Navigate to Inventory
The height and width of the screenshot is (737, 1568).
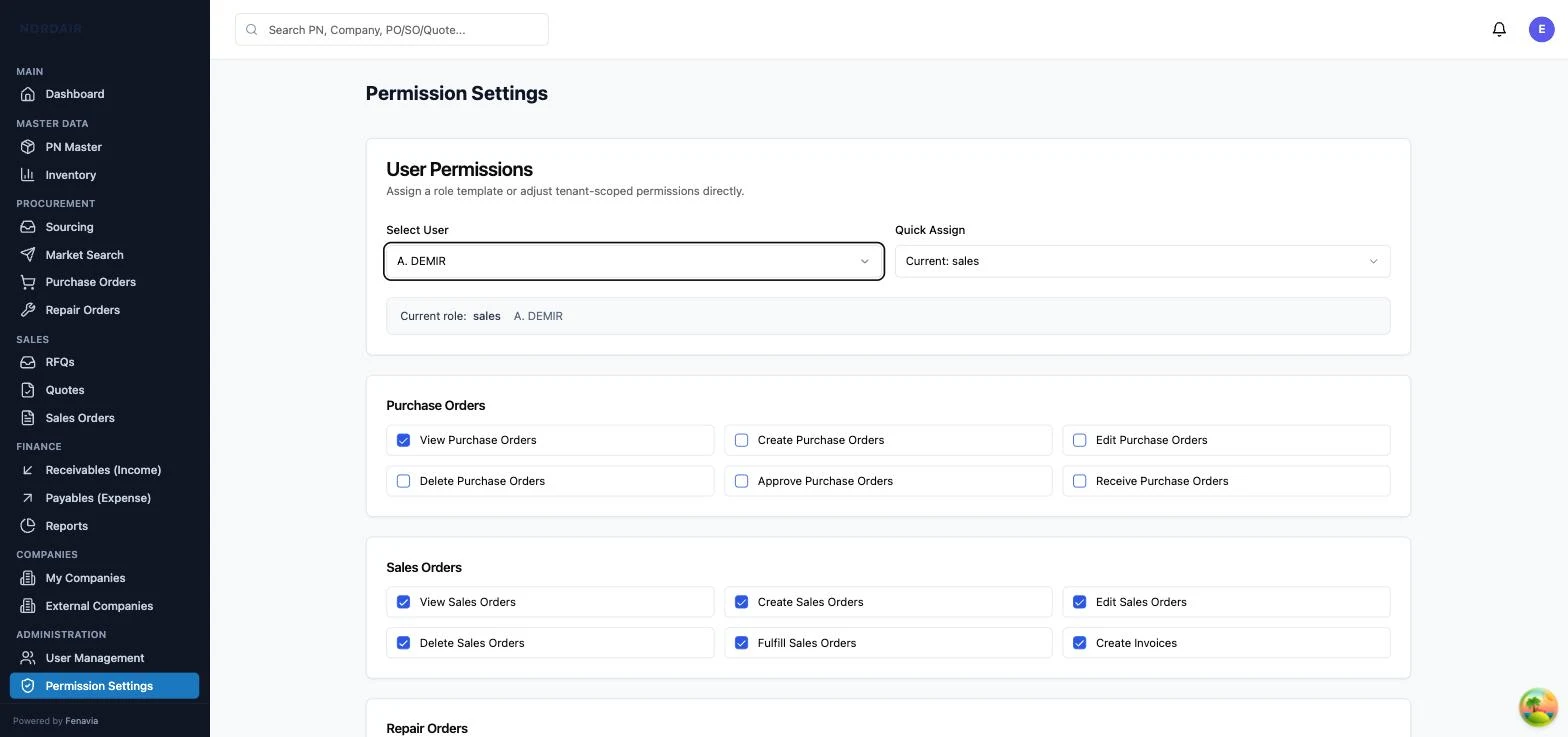[104, 175]
